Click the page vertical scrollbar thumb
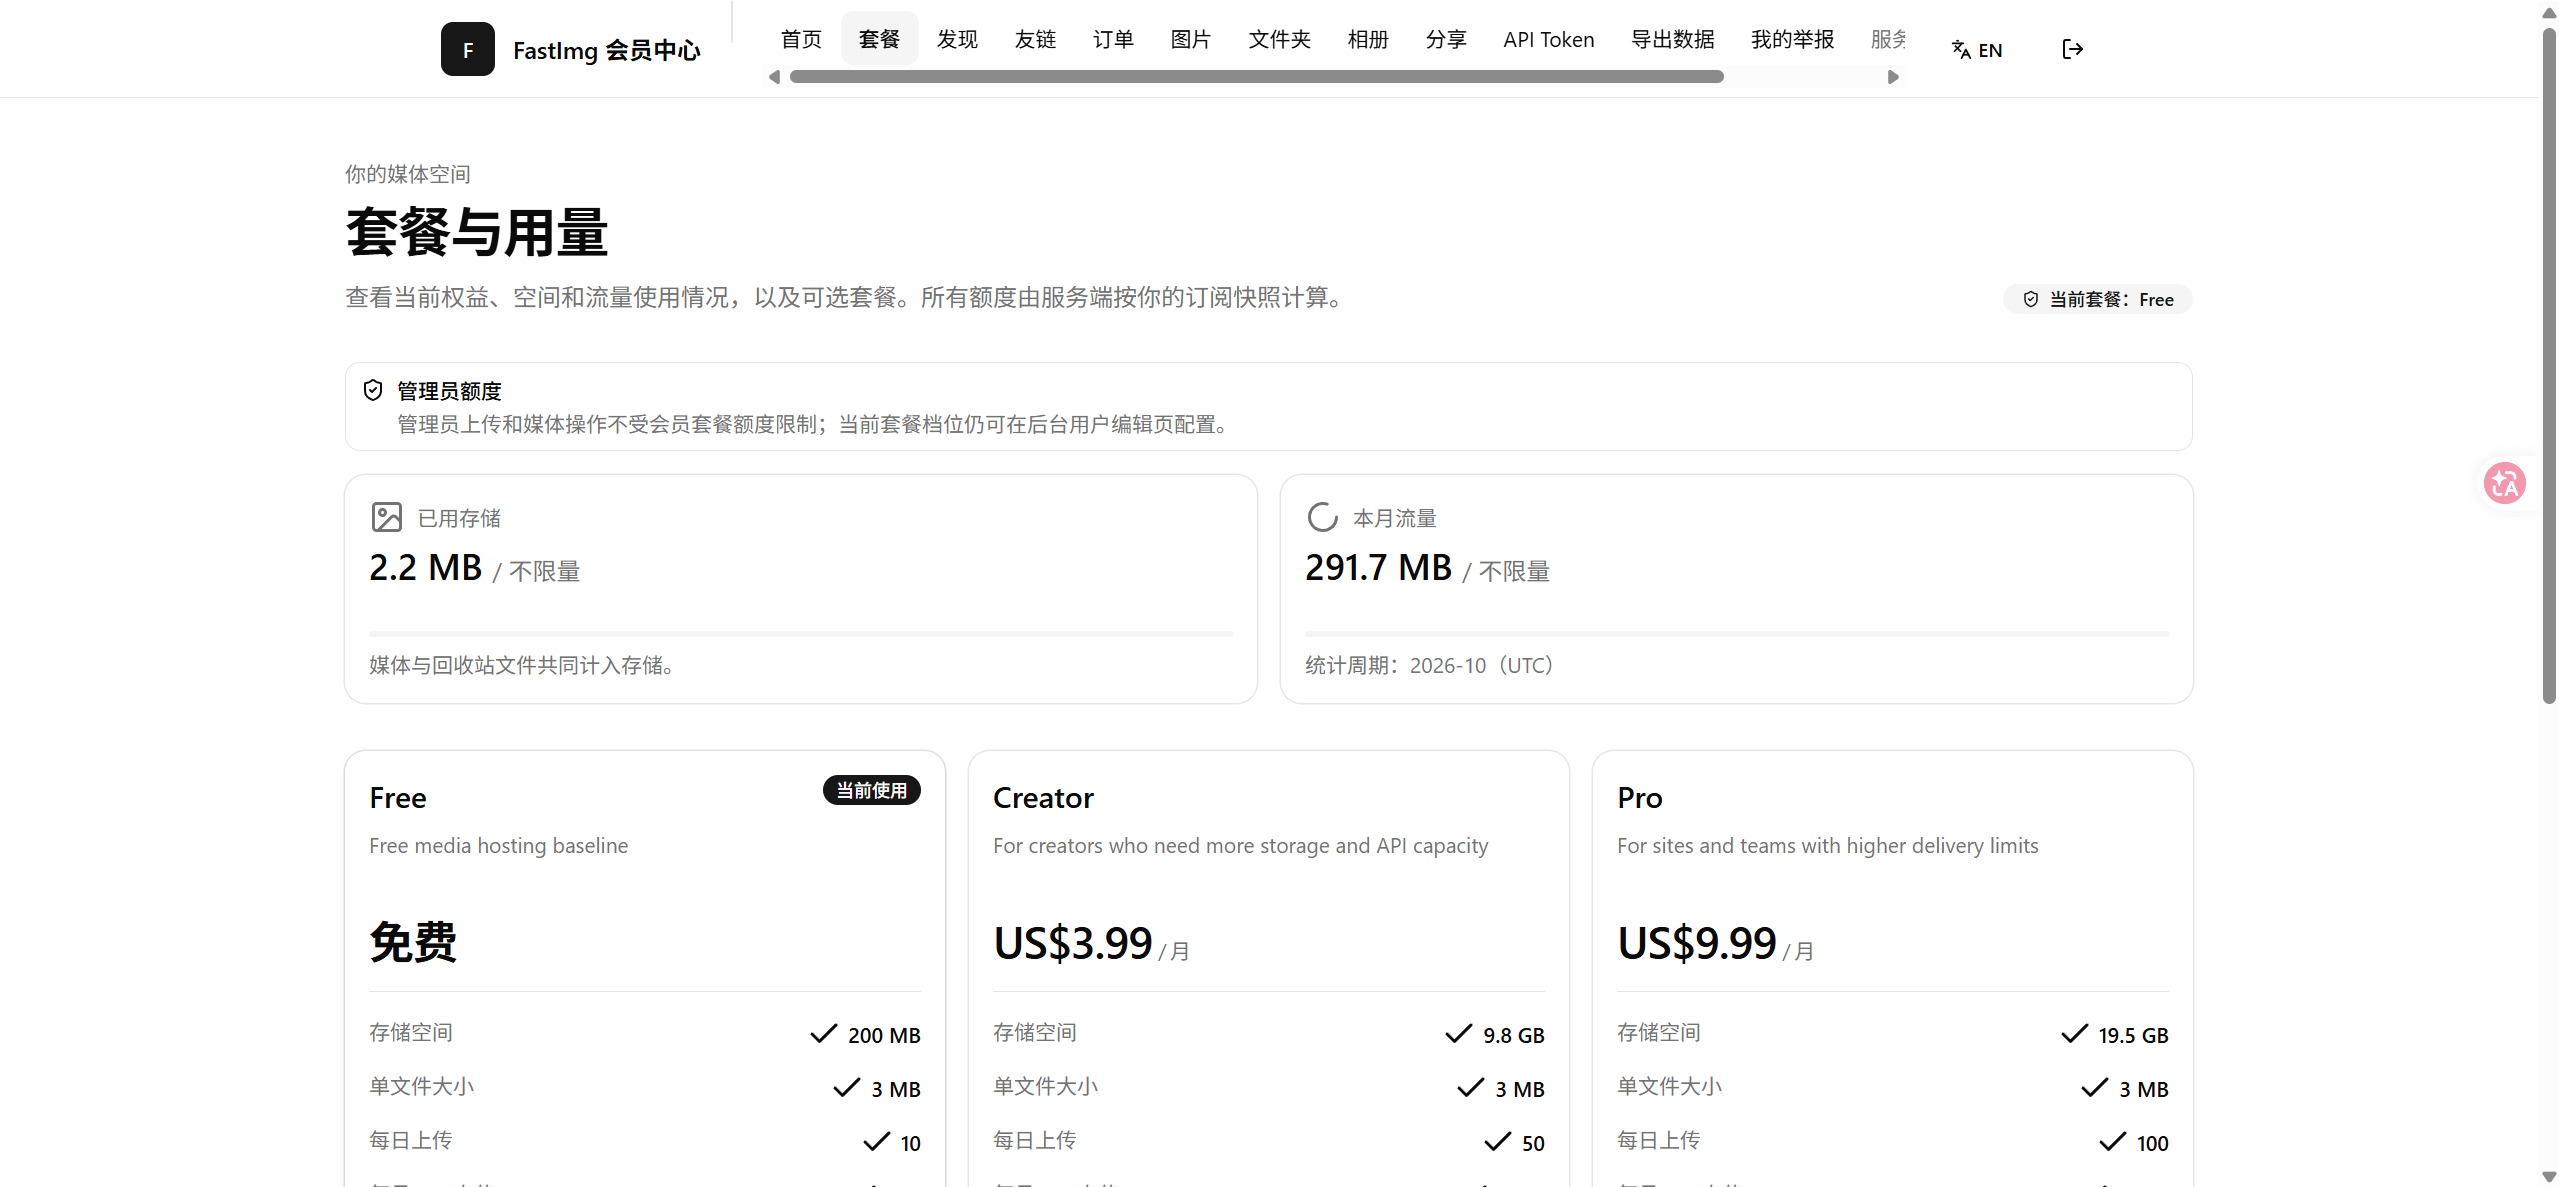2559x1187 pixels. click(x=2549, y=365)
